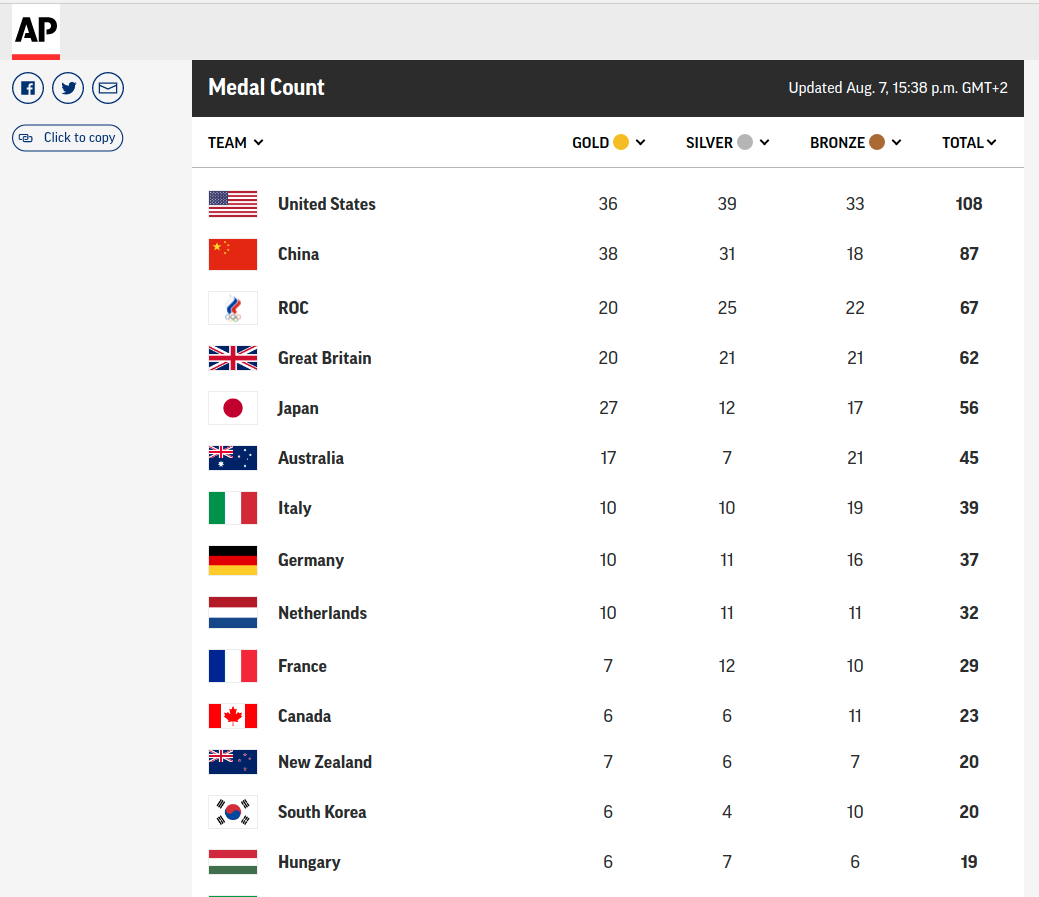This screenshot has height=897, width=1039.
Task: Click the United States flag
Action: click(233, 204)
